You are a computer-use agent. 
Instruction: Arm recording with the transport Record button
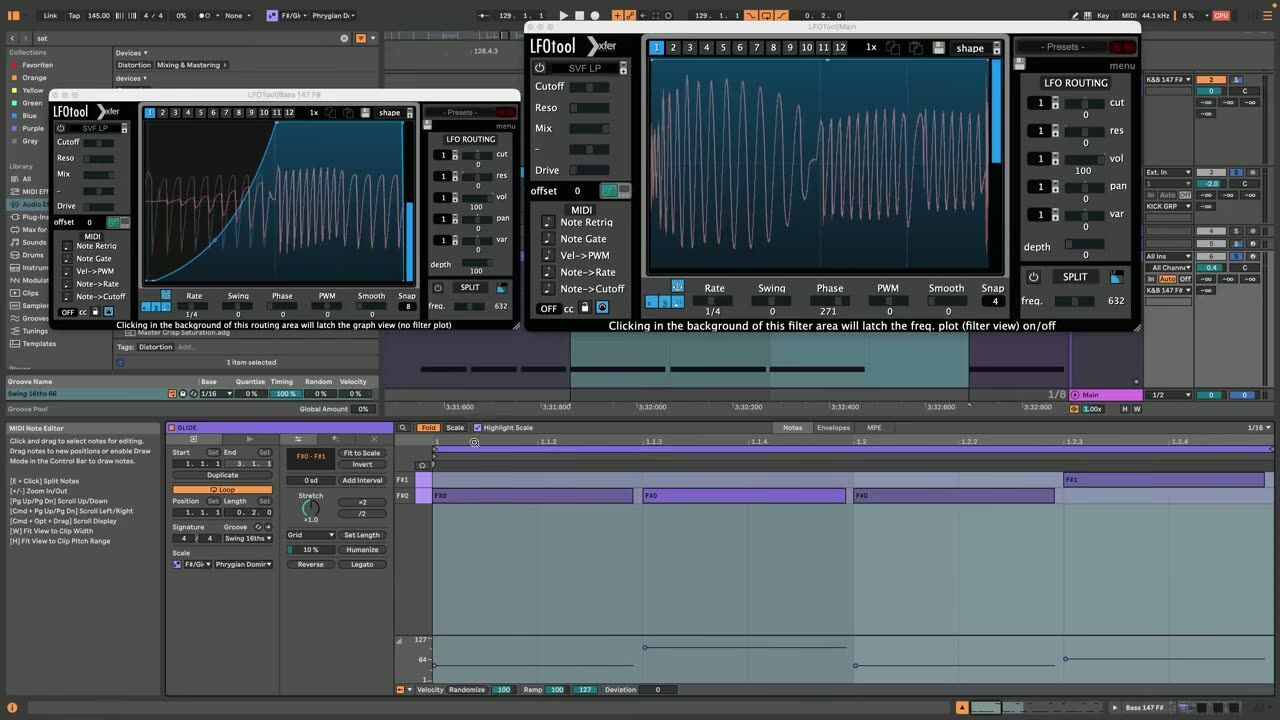click(x=595, y=16)
